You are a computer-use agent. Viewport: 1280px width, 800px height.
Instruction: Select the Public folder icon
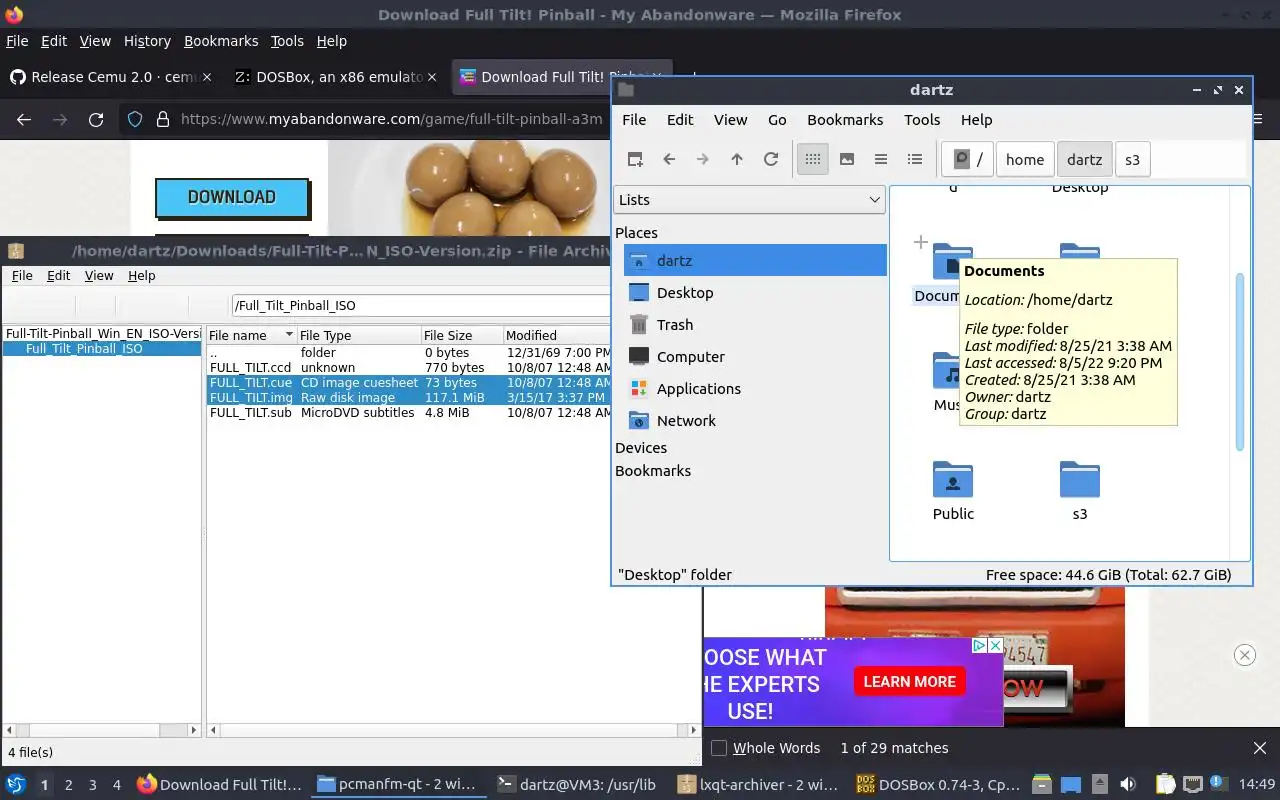(953, 481)
